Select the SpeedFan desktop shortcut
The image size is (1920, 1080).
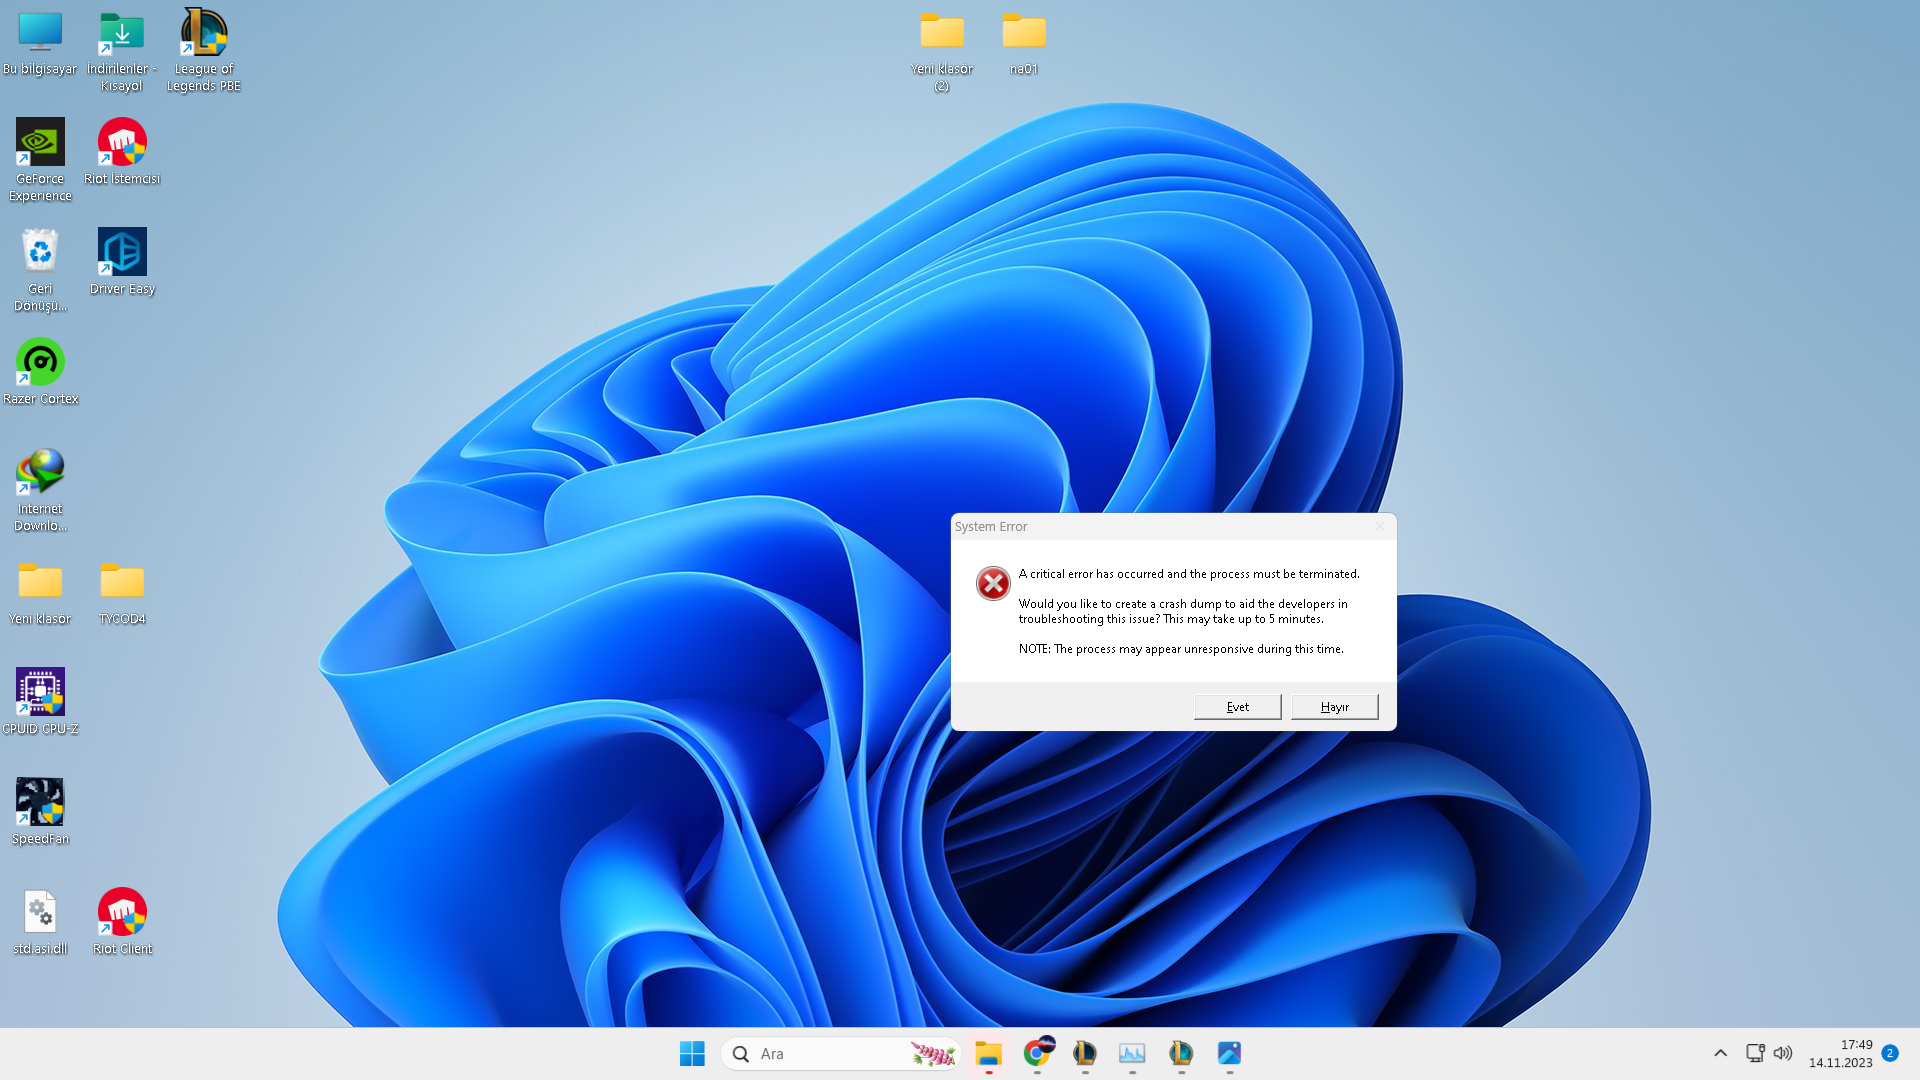pos(40,812)
